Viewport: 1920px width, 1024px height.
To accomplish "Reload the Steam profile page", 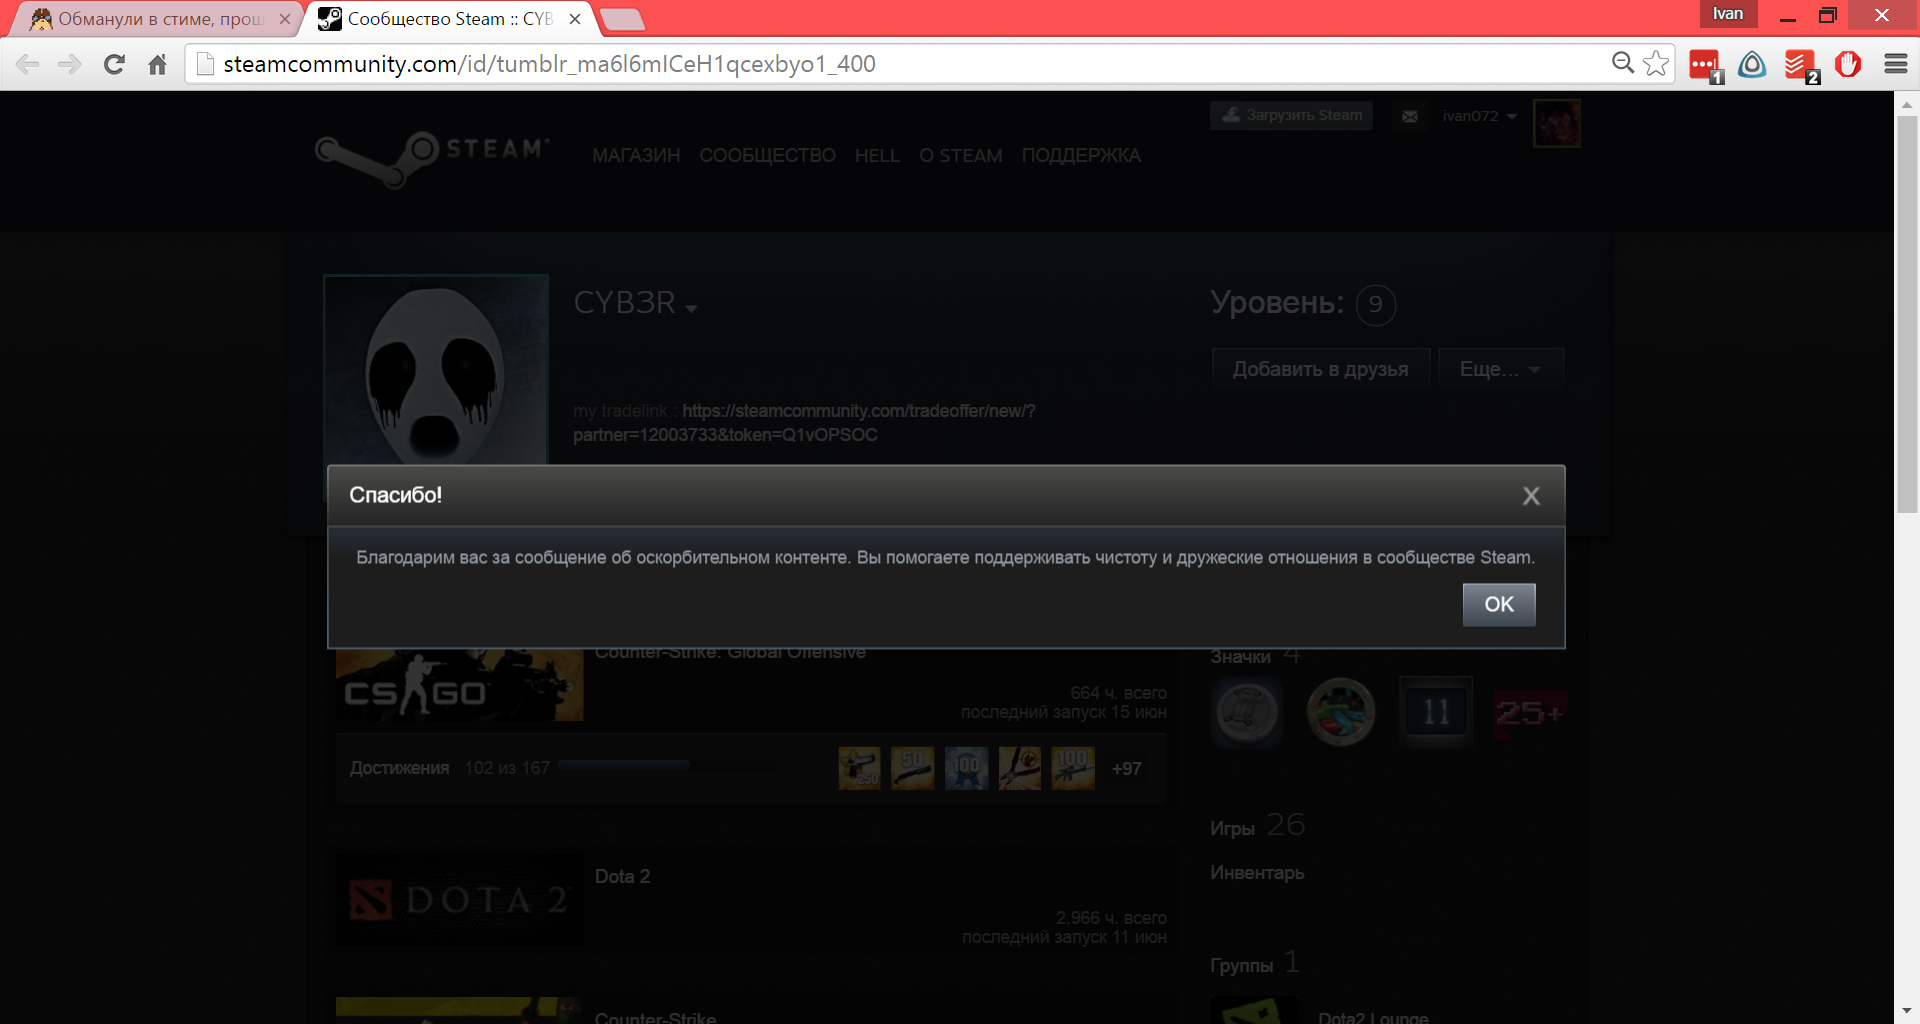I will click(114, 65).
